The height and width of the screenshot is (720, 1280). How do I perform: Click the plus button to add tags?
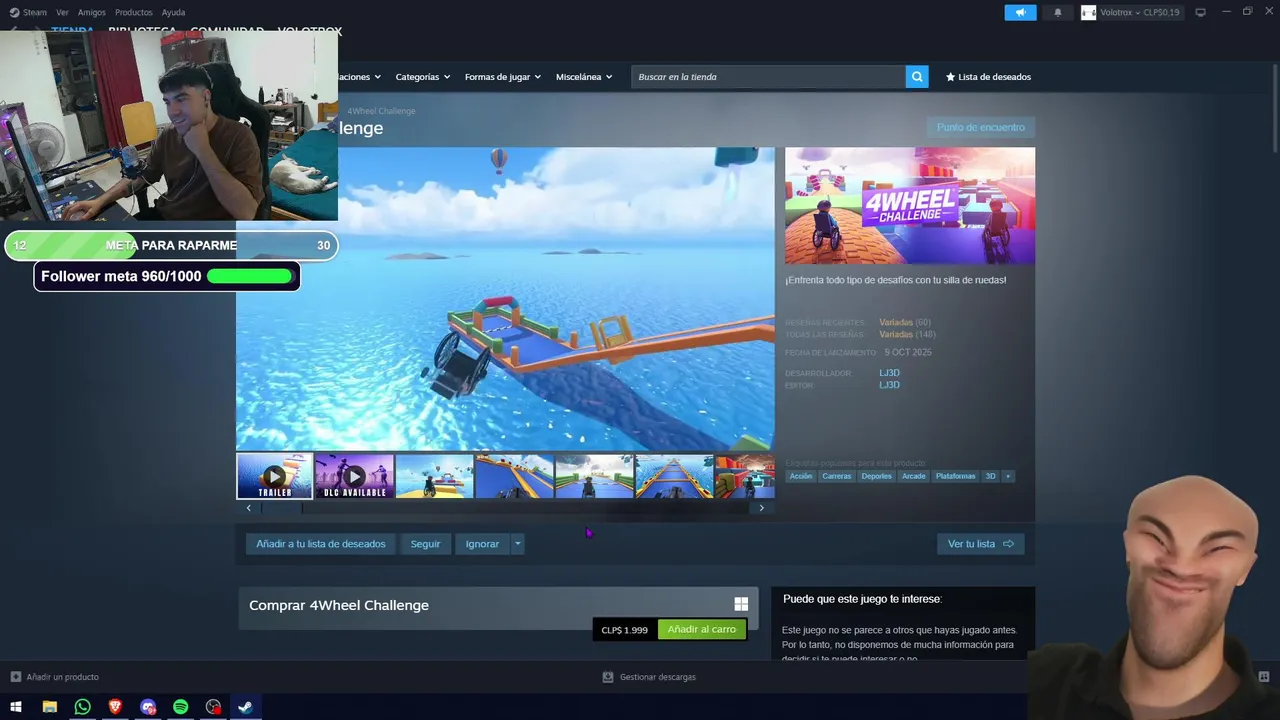pyautogui.click(x=1008, y=476)
